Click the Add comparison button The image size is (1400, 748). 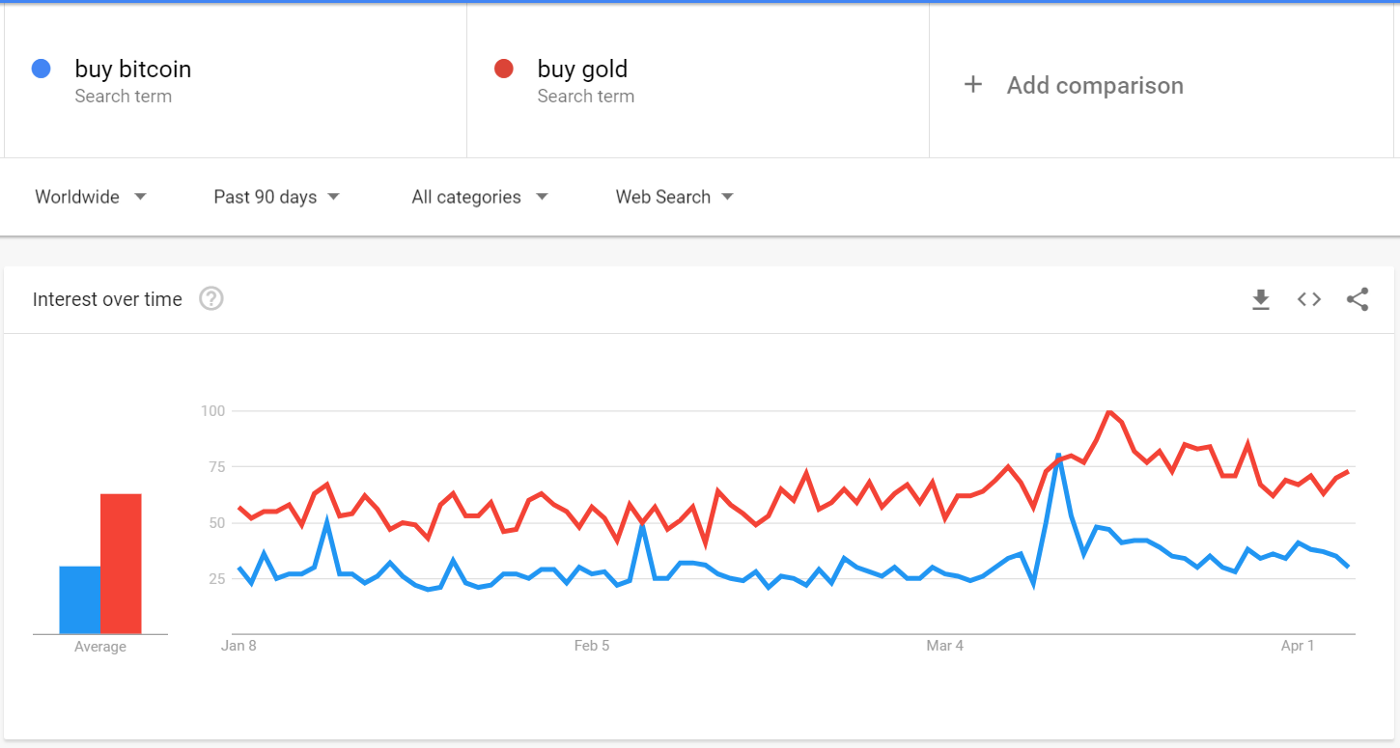[1095, 86]
